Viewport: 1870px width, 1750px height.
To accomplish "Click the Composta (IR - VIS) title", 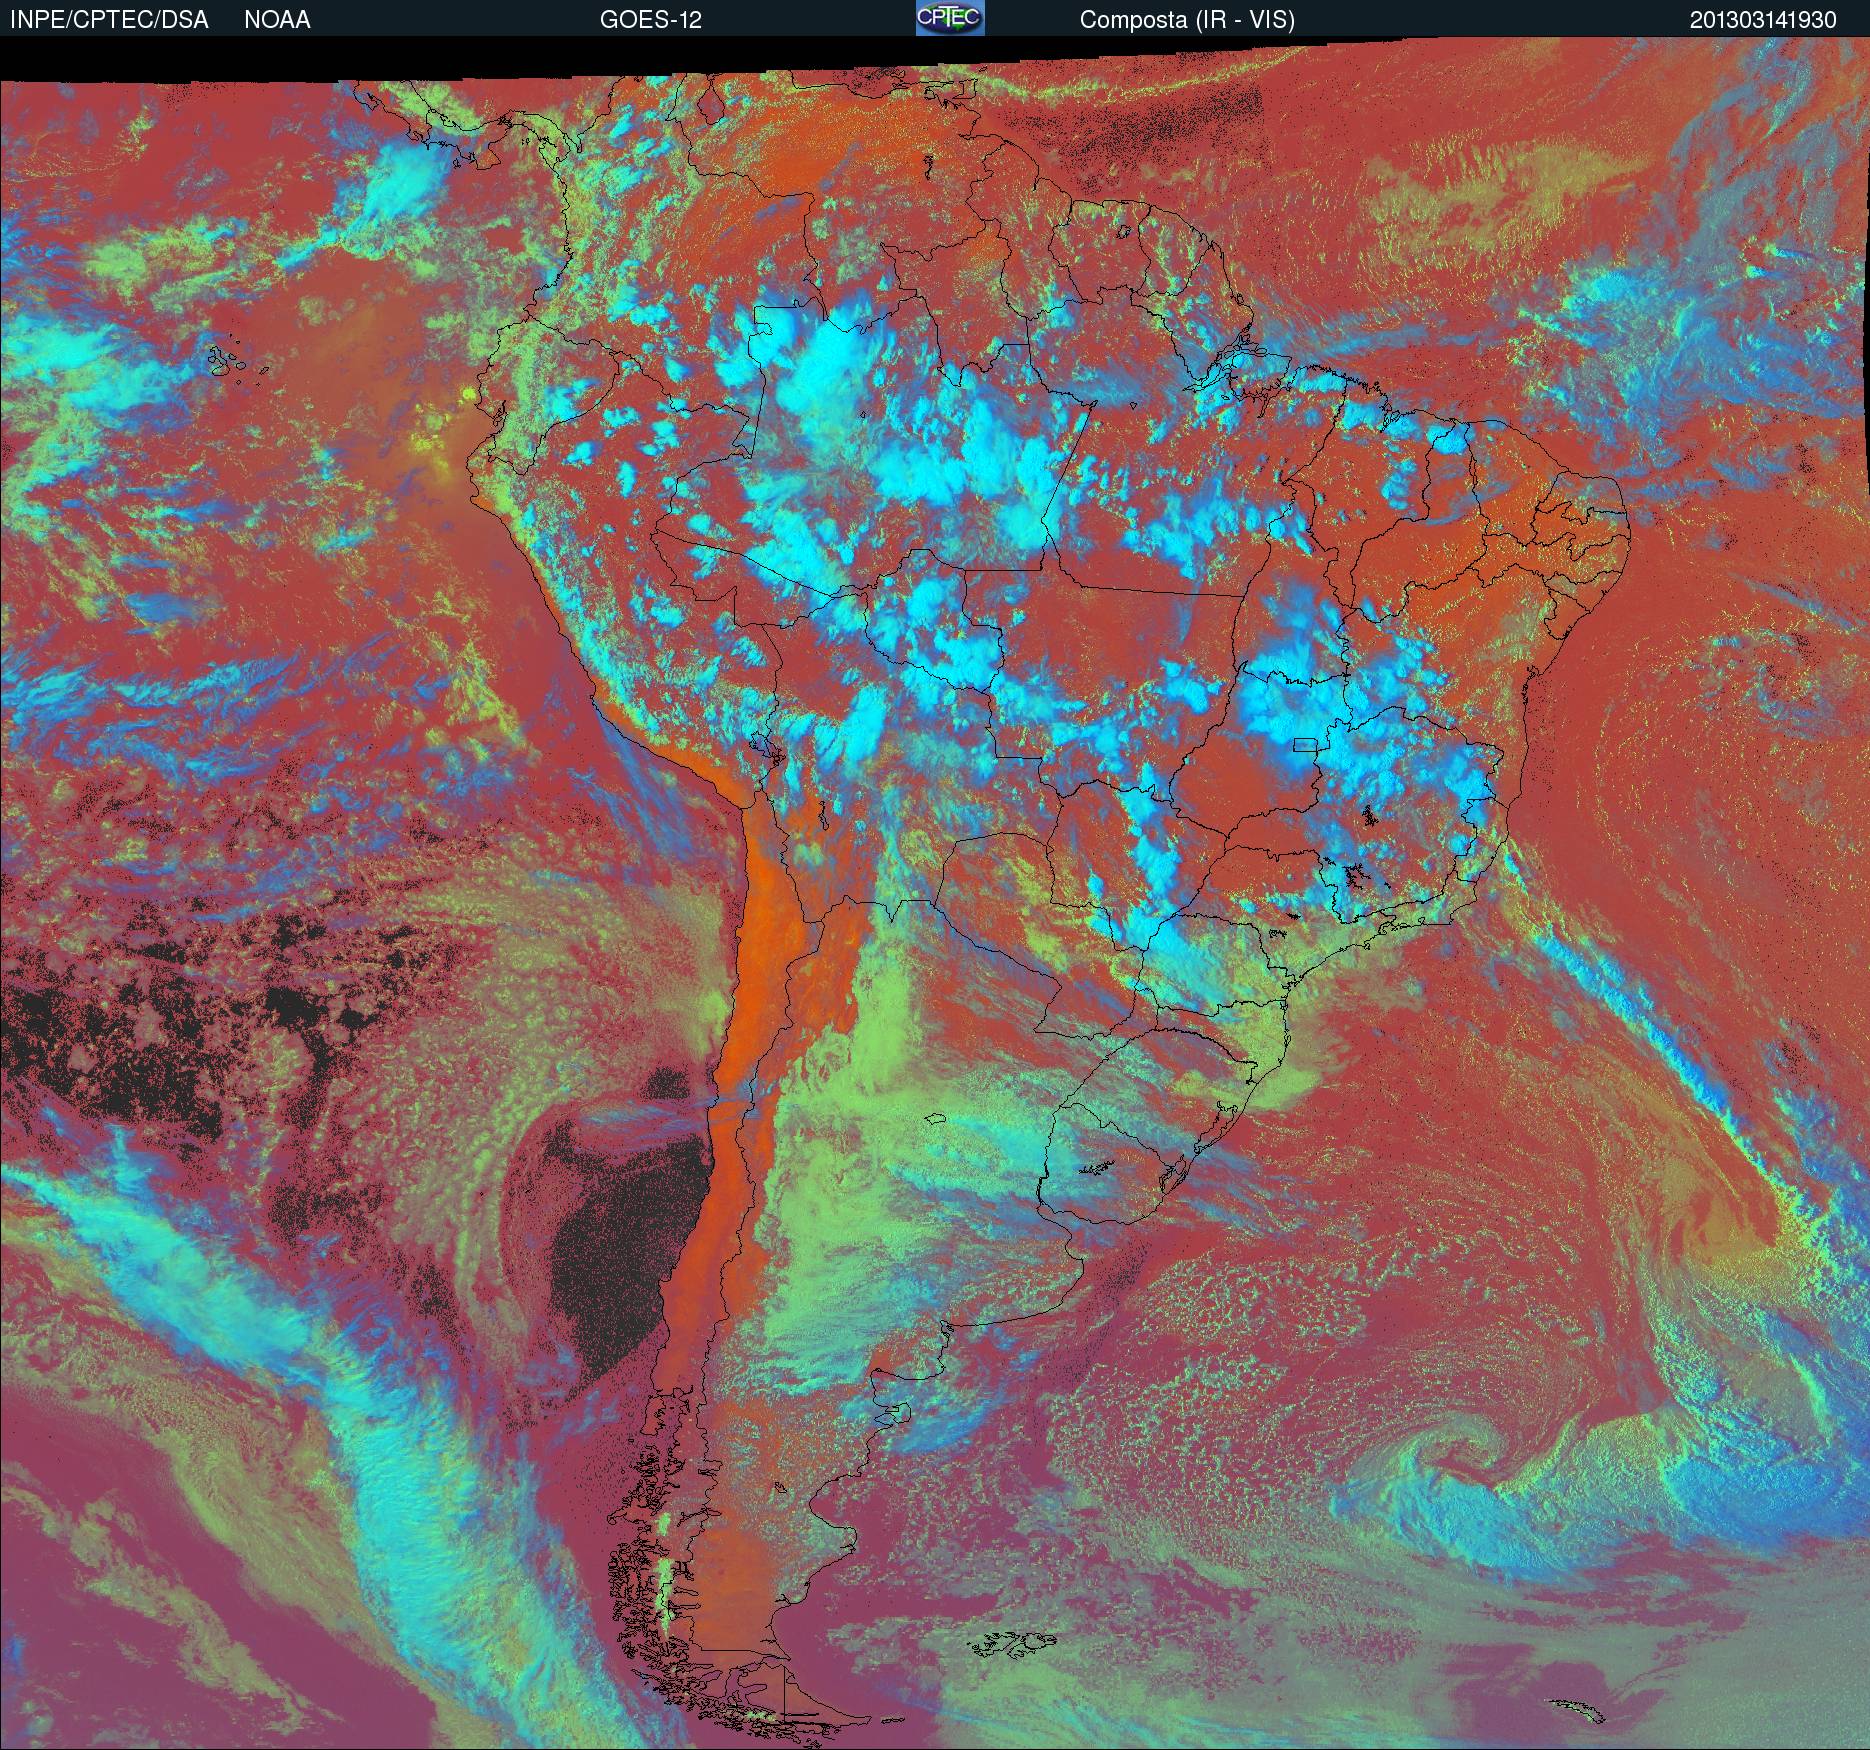I will tap(1187, 20).
